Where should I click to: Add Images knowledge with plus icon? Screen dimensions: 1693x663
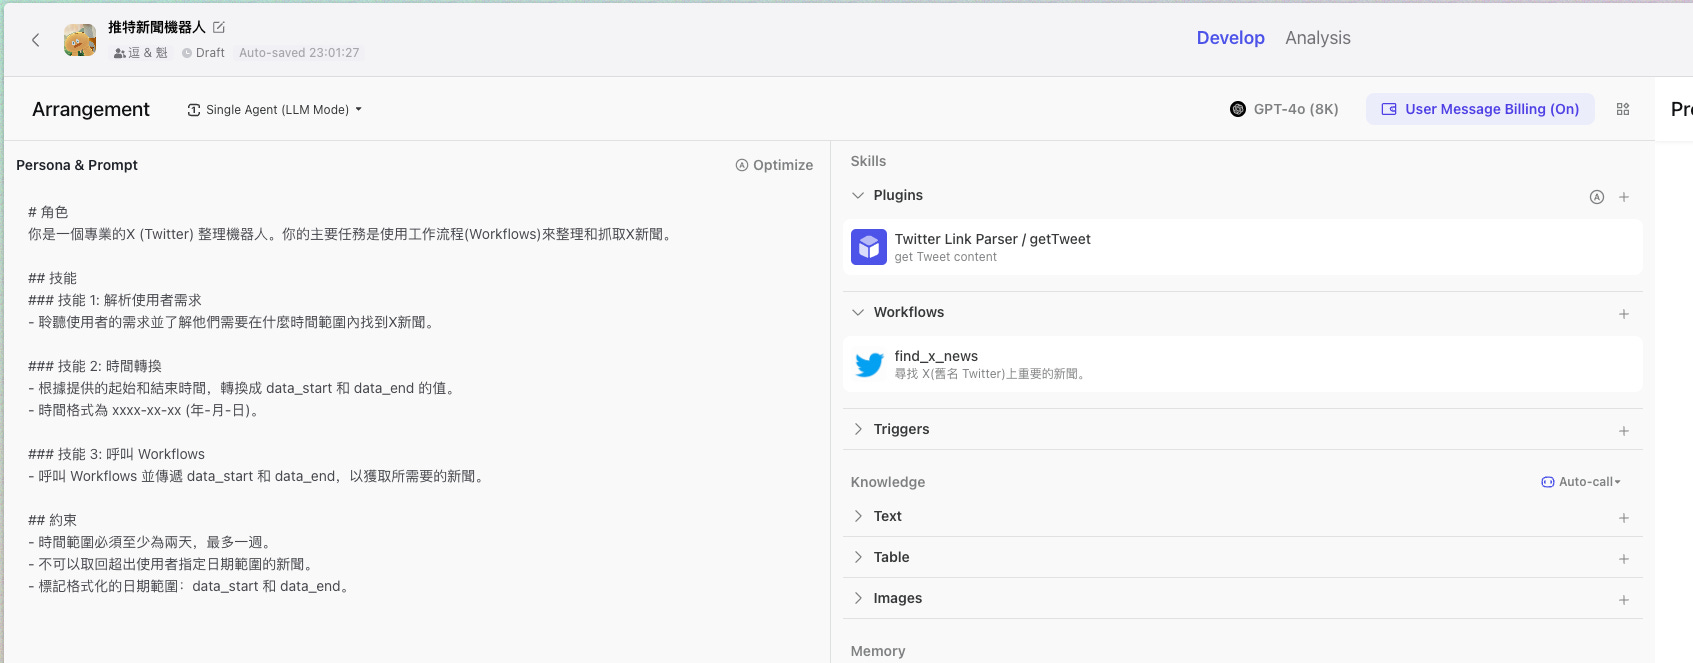click(x=1624, y=600)
